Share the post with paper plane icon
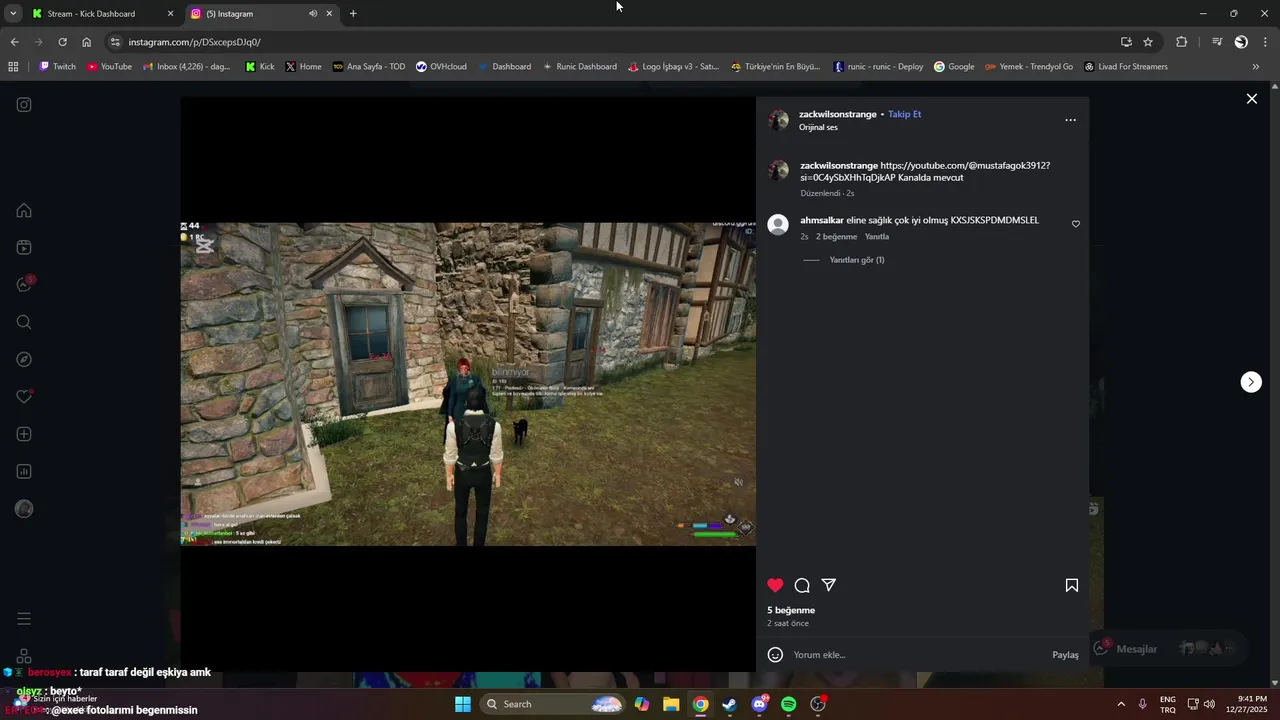The image size is (1280, 720). 829,585
